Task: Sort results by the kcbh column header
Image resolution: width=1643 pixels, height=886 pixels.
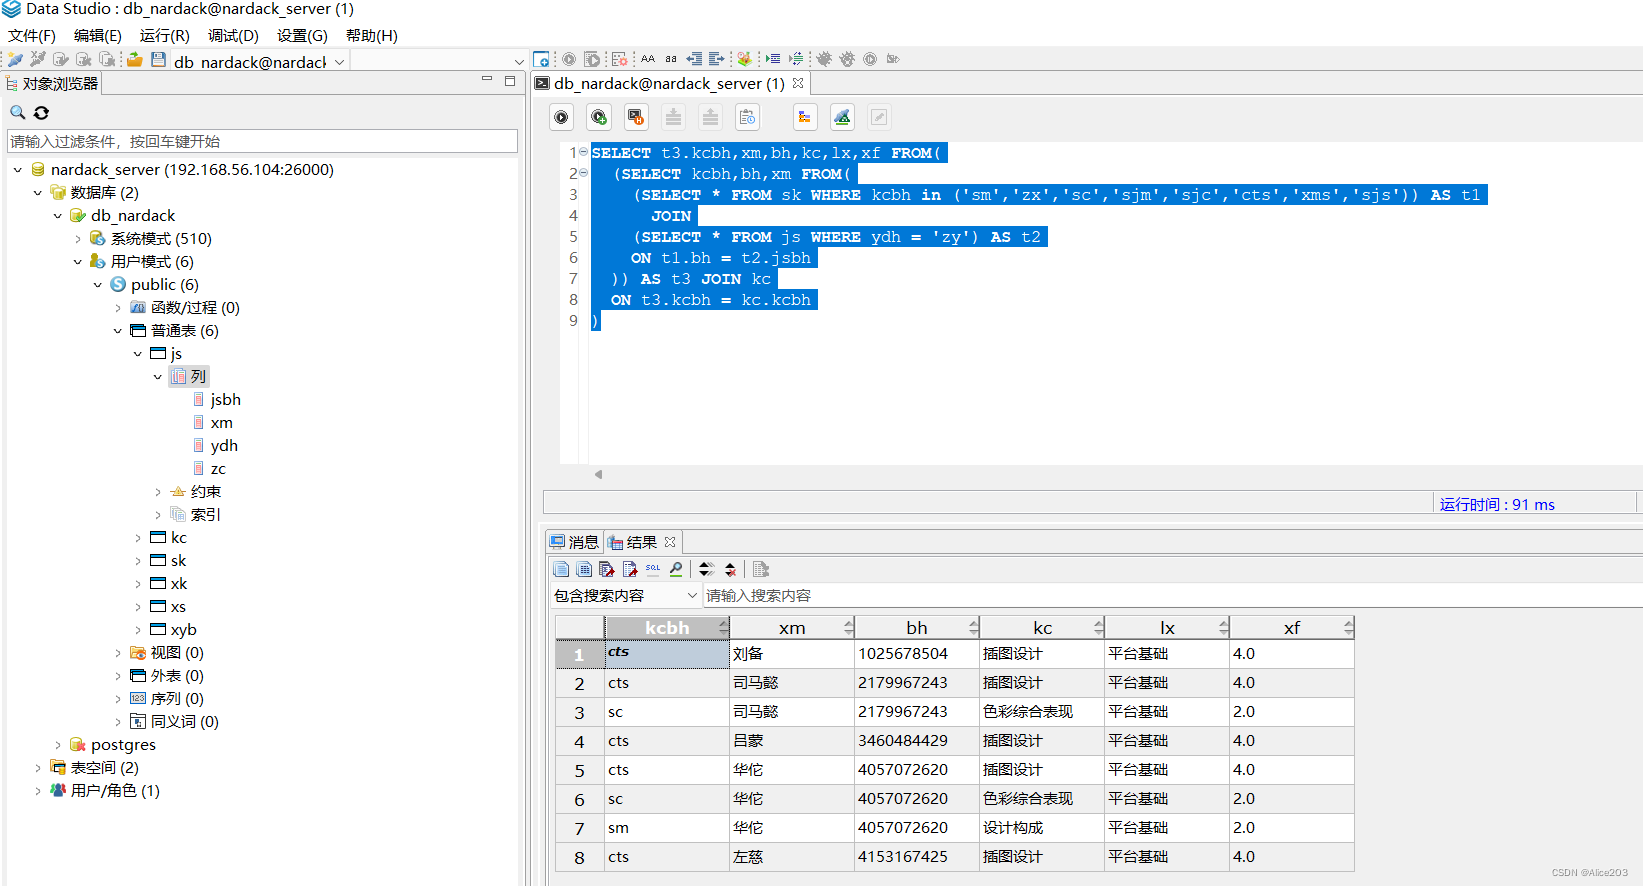Action: 667,628
